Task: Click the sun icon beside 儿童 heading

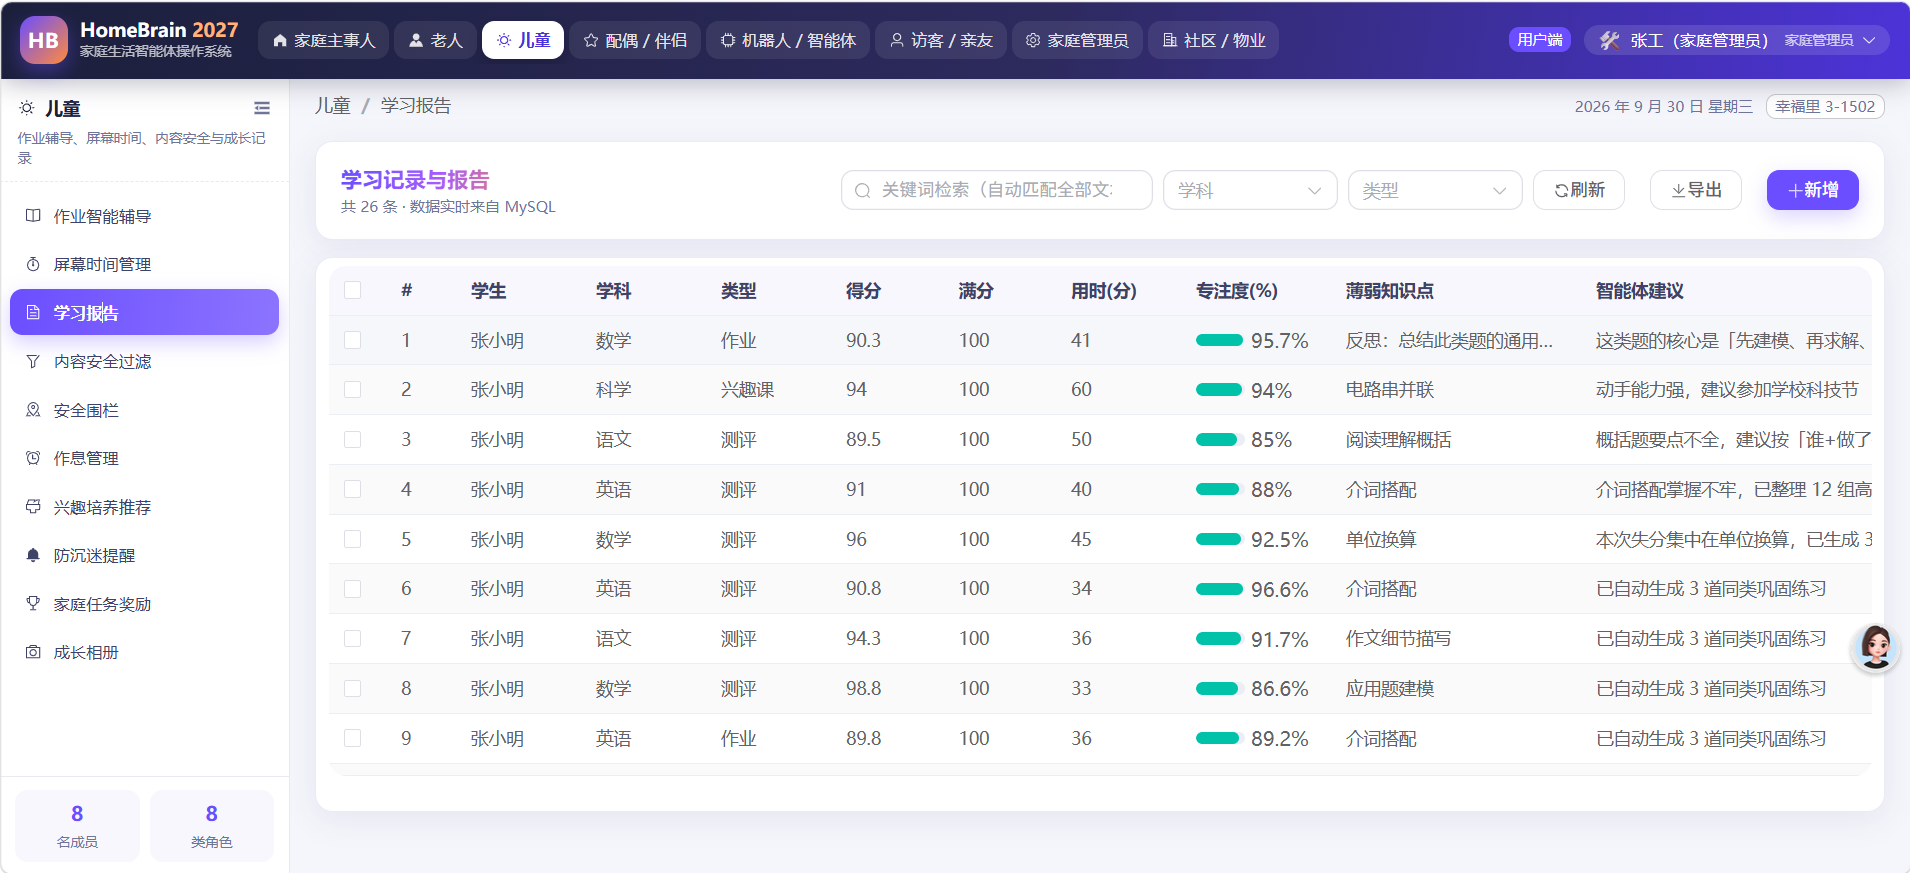Action: [x=27, y=108]
